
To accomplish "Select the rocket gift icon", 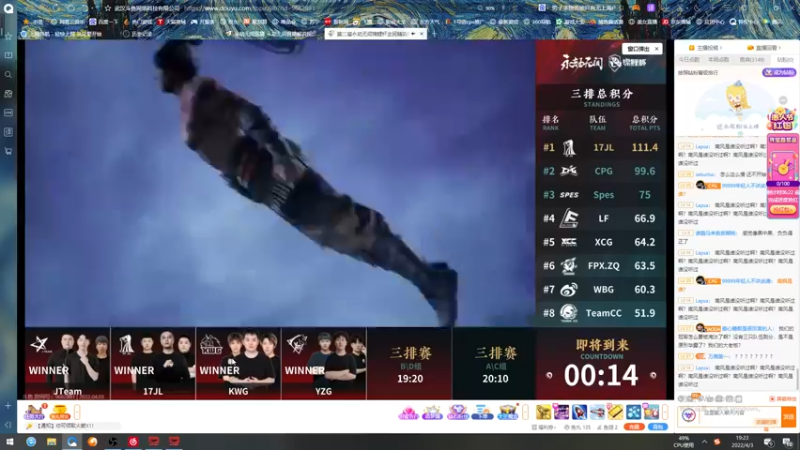I will click(x=579, y=412).
